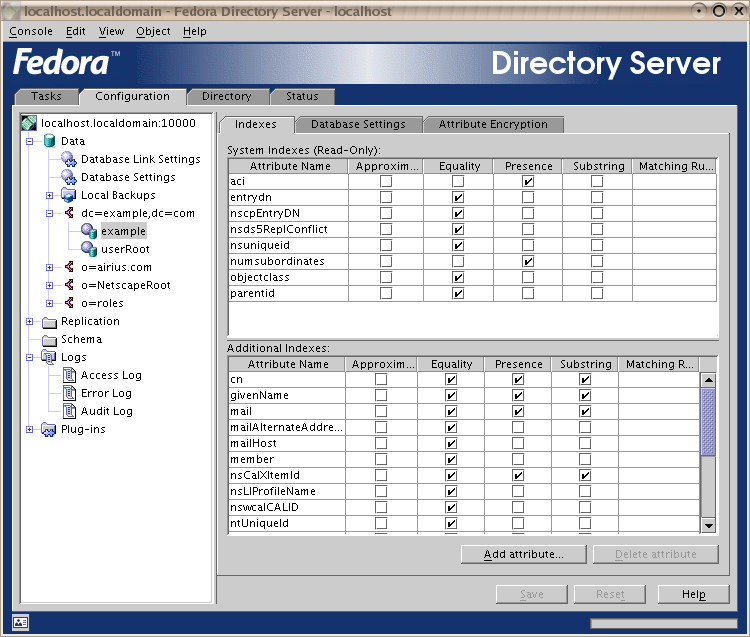The height and width of the screenshot is (637, 750).
Task: Open the Object menu
Action: [x=153, y=31]
